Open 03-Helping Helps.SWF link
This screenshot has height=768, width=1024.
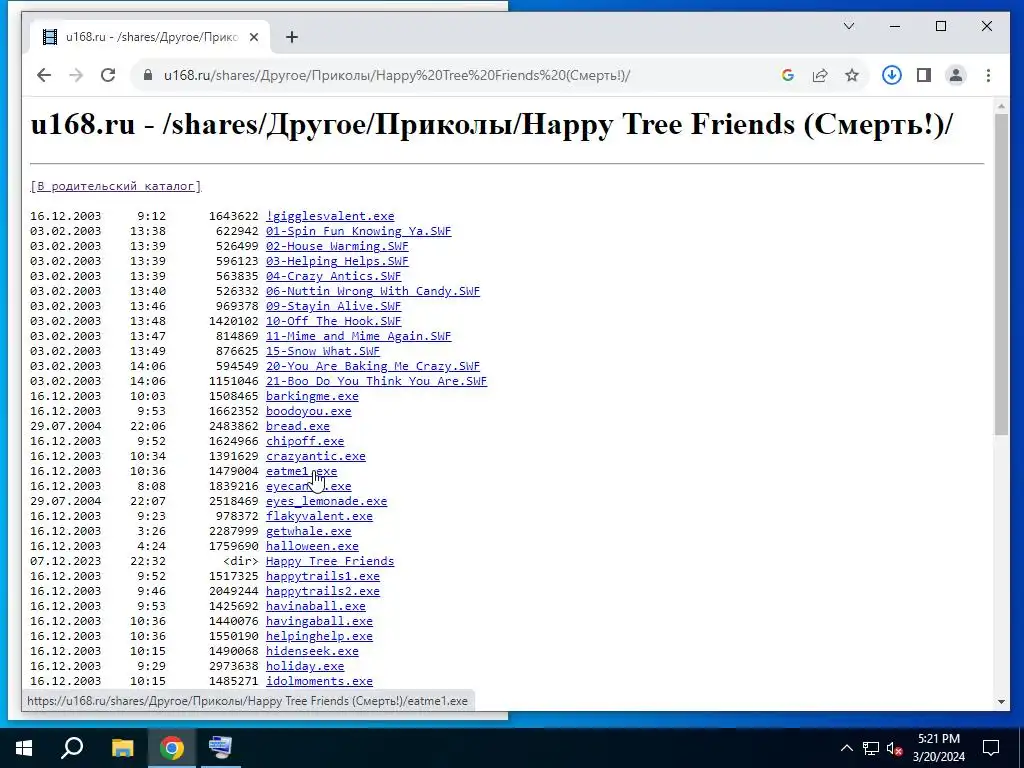337,261
